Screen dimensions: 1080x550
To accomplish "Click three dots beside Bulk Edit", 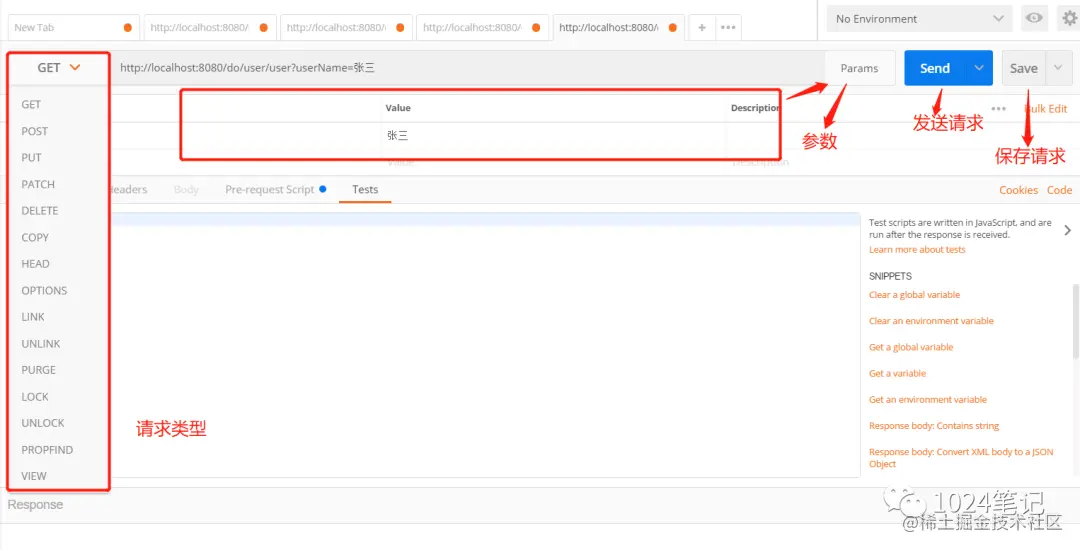I will tap(999, 109).
